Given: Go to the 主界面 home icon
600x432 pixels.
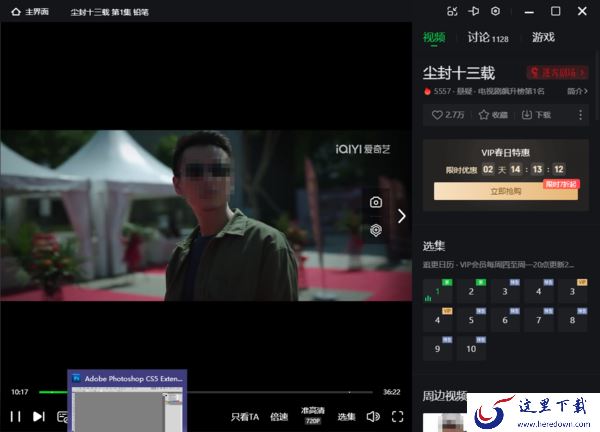Looking at the screenshot, I should 16,12.
